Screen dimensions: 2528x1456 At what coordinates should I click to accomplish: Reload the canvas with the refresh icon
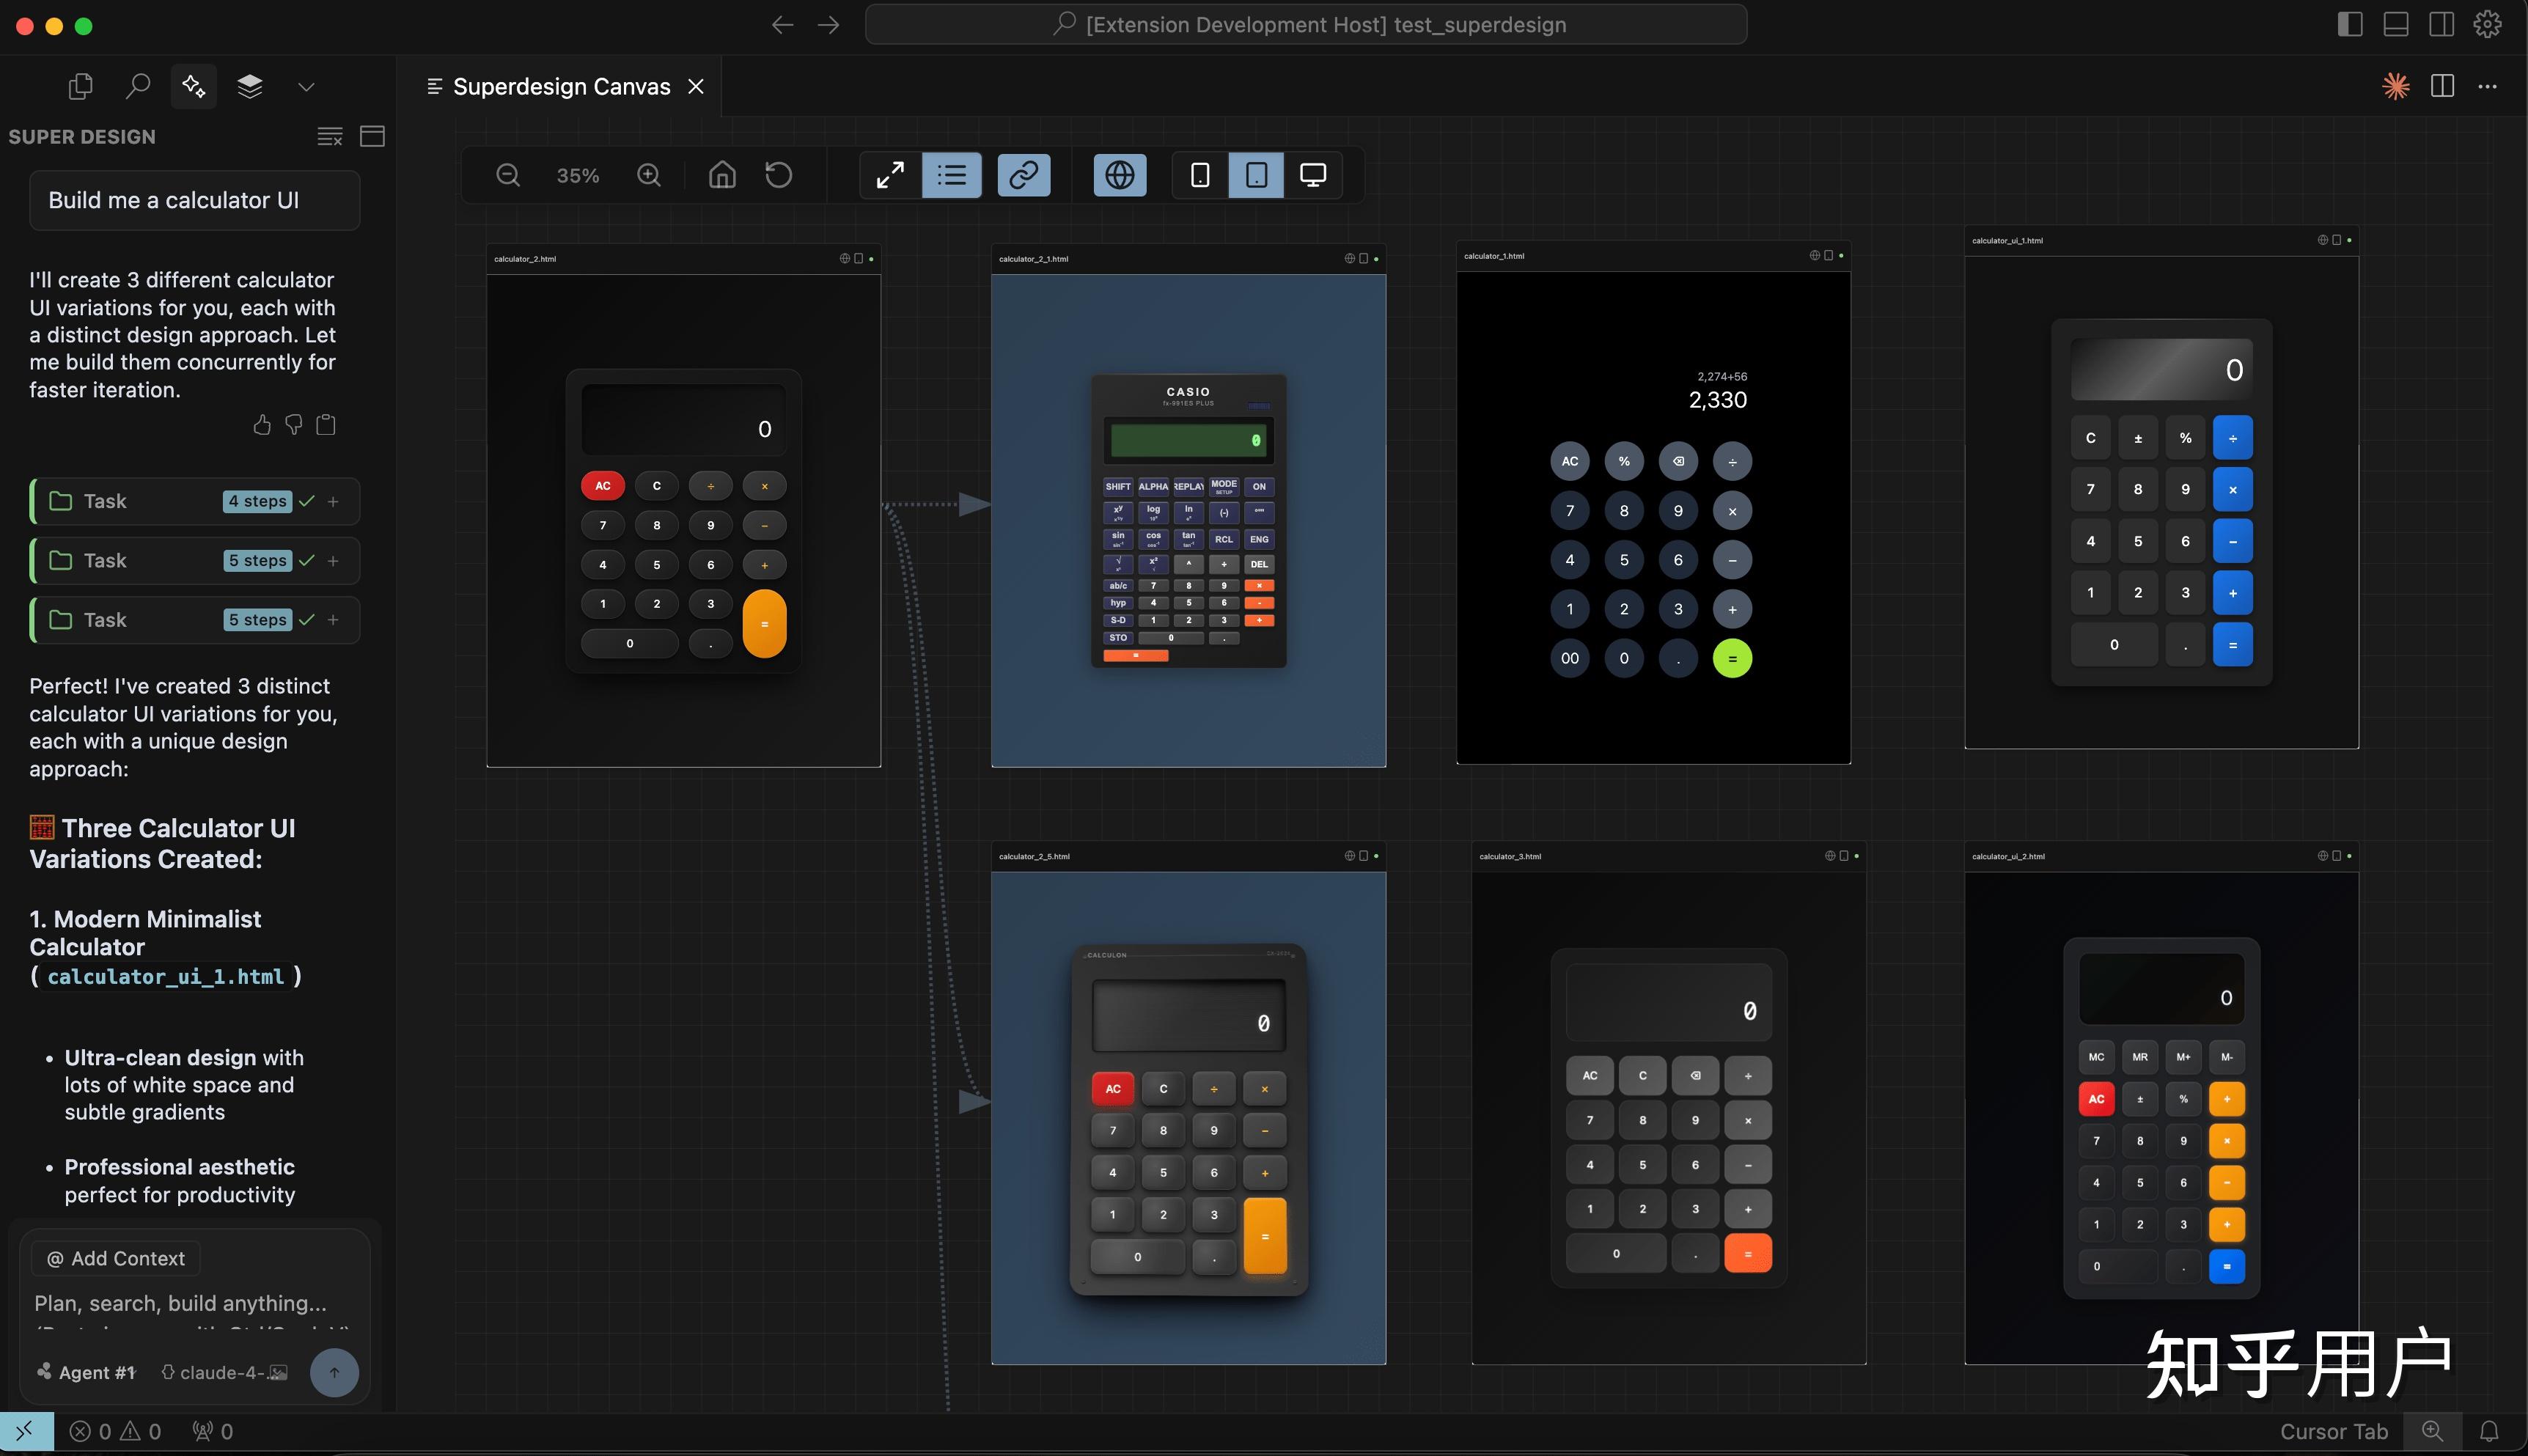click(x=779, y=175)
